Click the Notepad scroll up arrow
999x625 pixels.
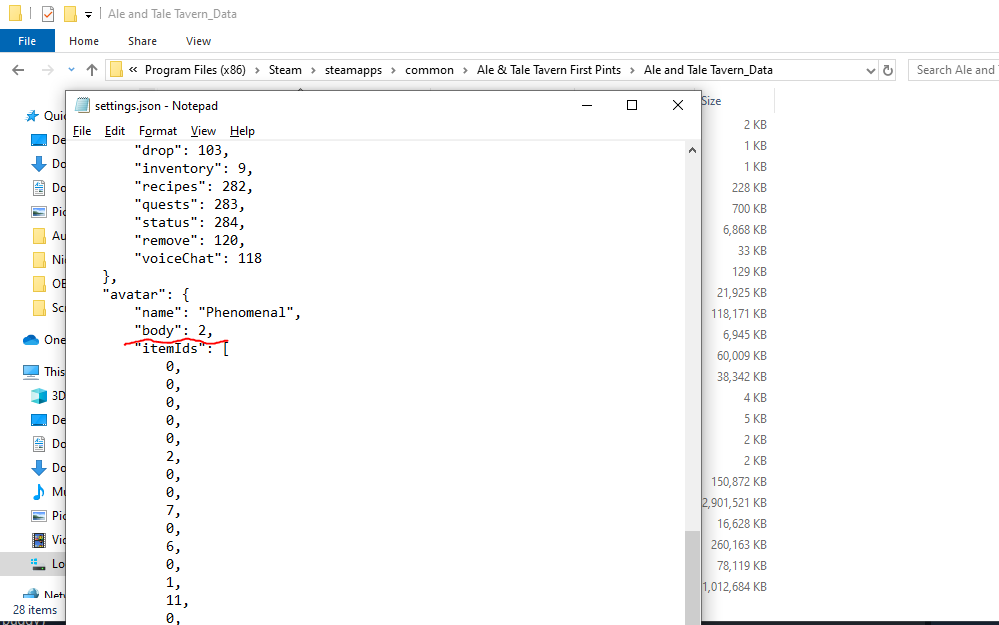click(693, 150)
